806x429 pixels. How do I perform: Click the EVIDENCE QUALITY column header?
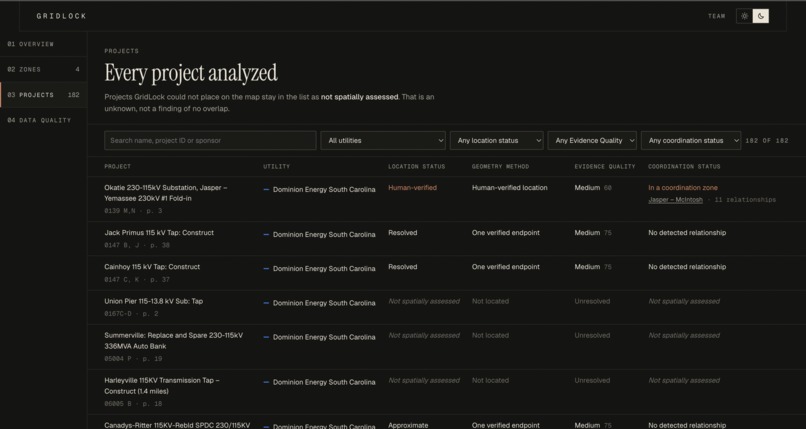click(x=605, y=166)
